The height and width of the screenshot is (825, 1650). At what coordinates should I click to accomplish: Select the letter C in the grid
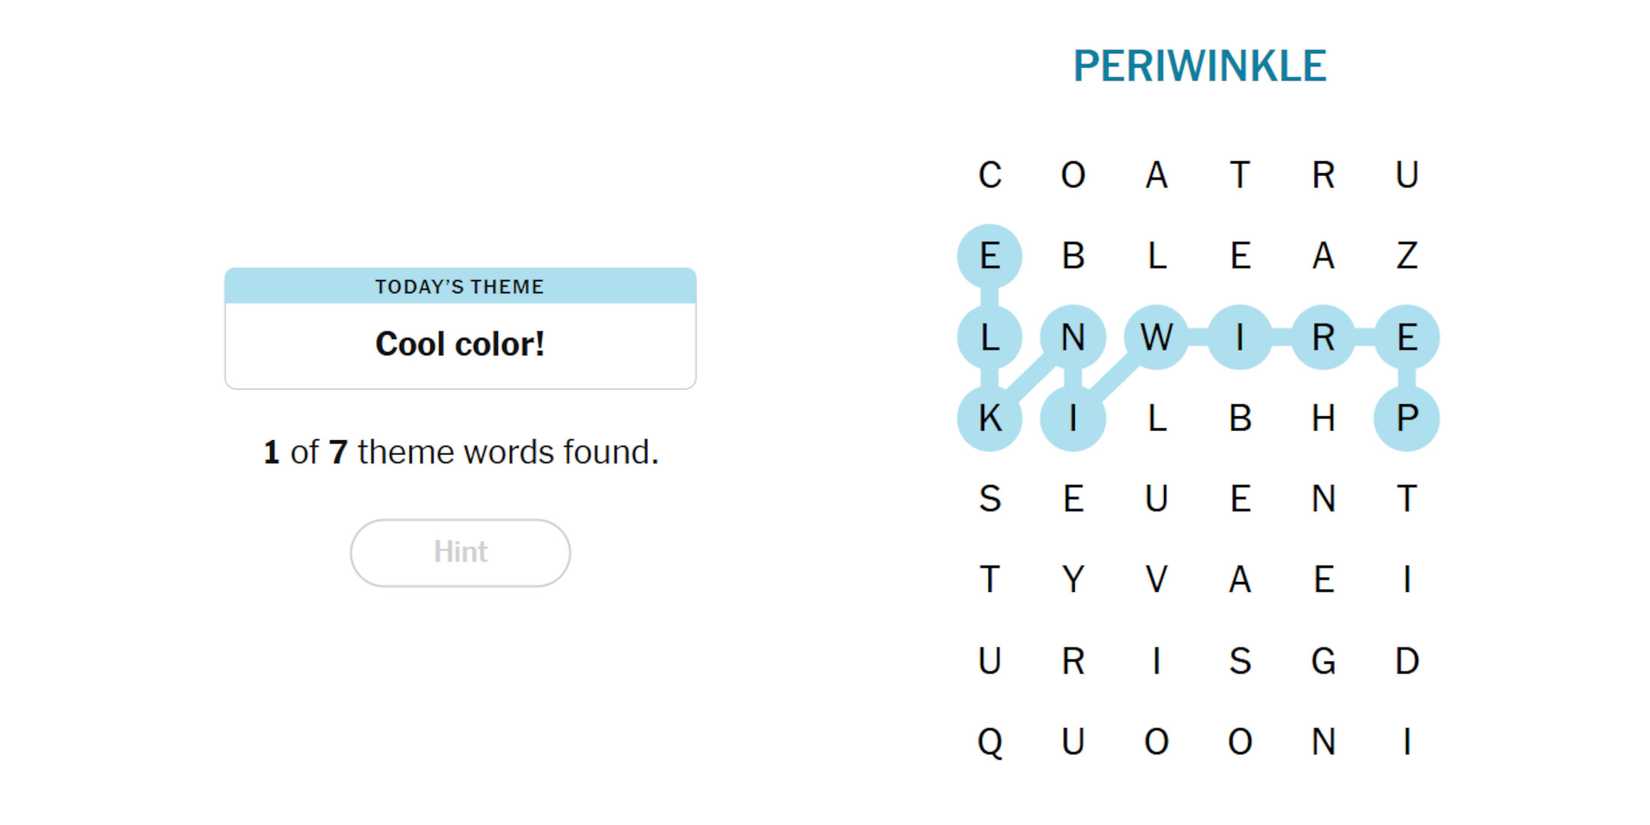click(x=989, y=175)
